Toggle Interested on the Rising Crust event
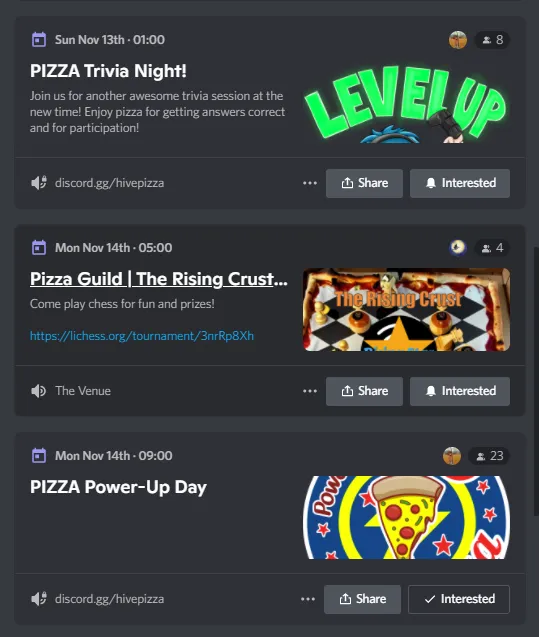The height and width of the screenshot is (637, 539). [x=460, y=391]
